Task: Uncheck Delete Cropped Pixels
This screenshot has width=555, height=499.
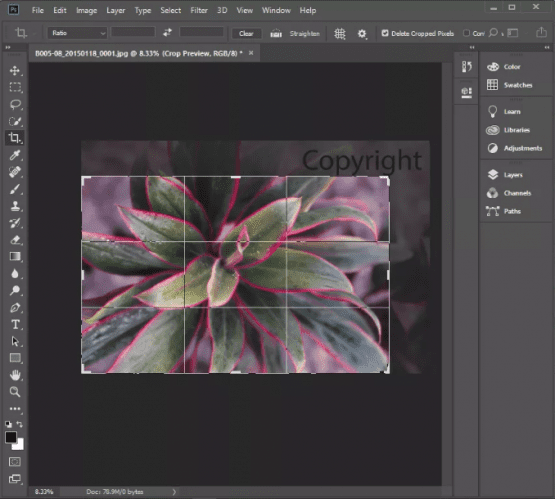Action: [385, 33]
